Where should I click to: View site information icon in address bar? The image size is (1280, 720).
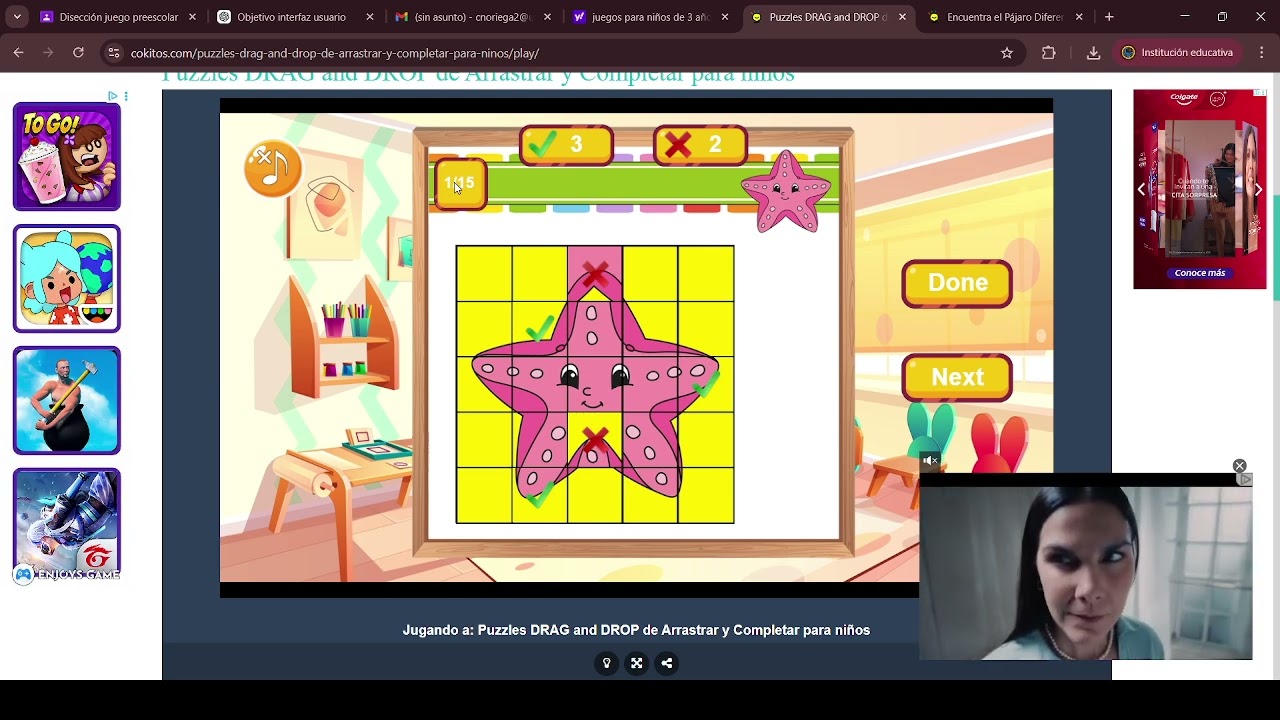(x=113, y=53)
